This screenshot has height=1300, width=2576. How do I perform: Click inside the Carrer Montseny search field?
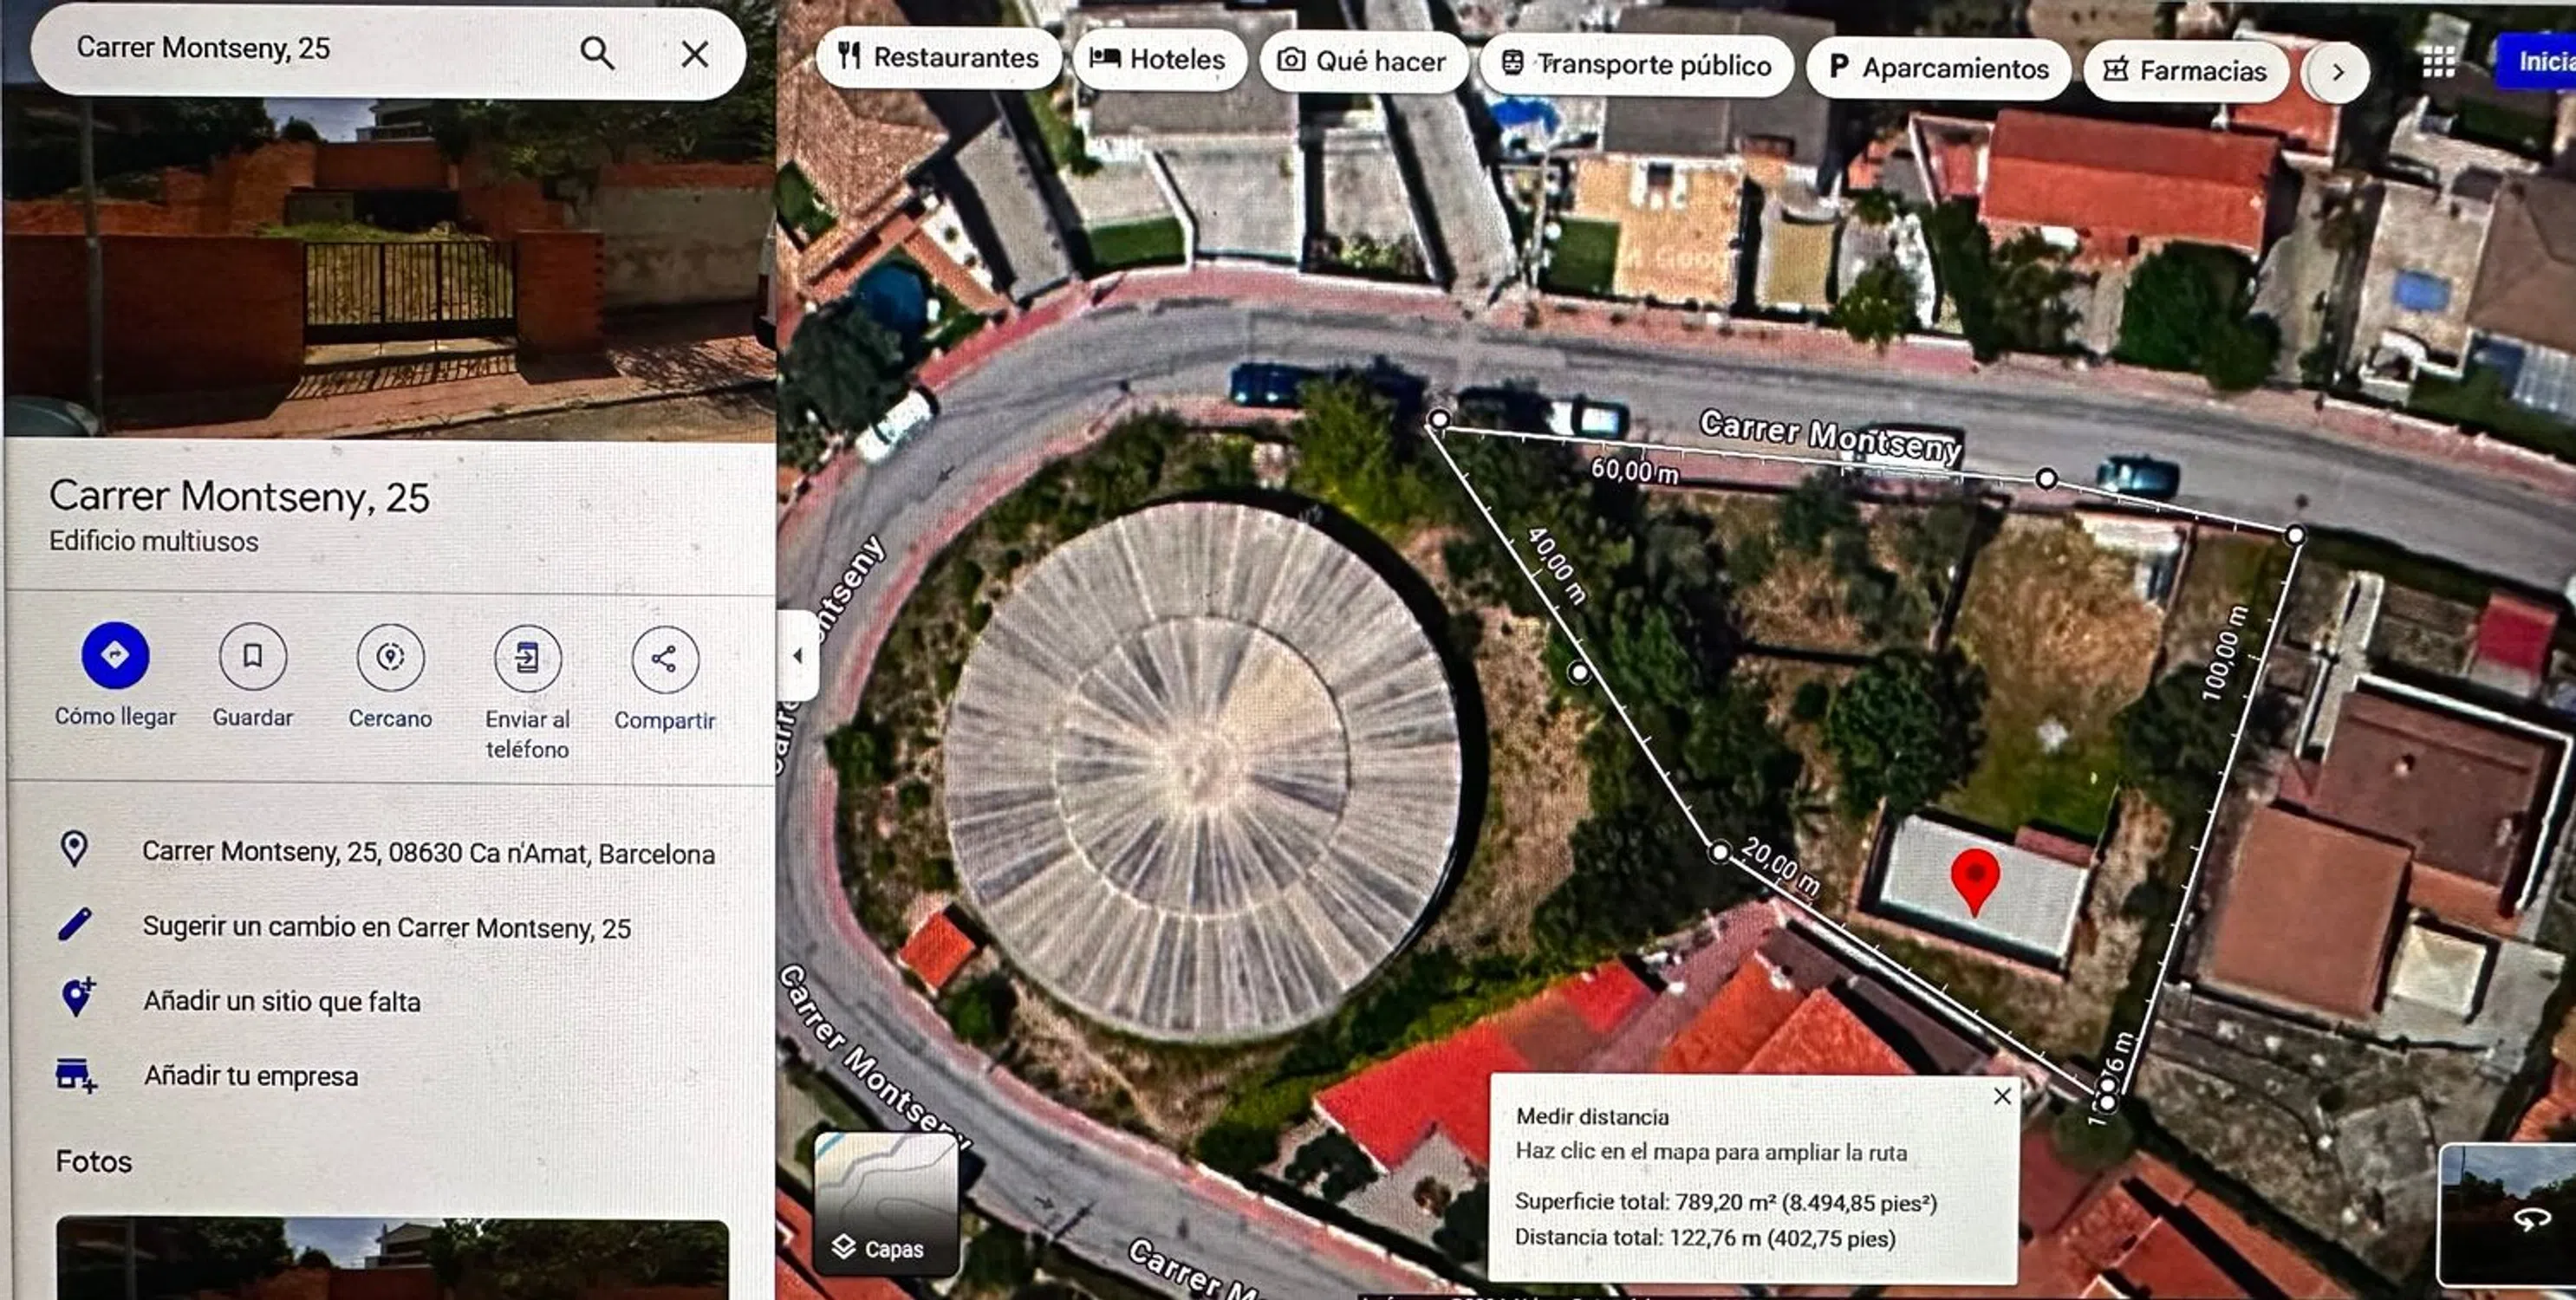tap(300, 49)
